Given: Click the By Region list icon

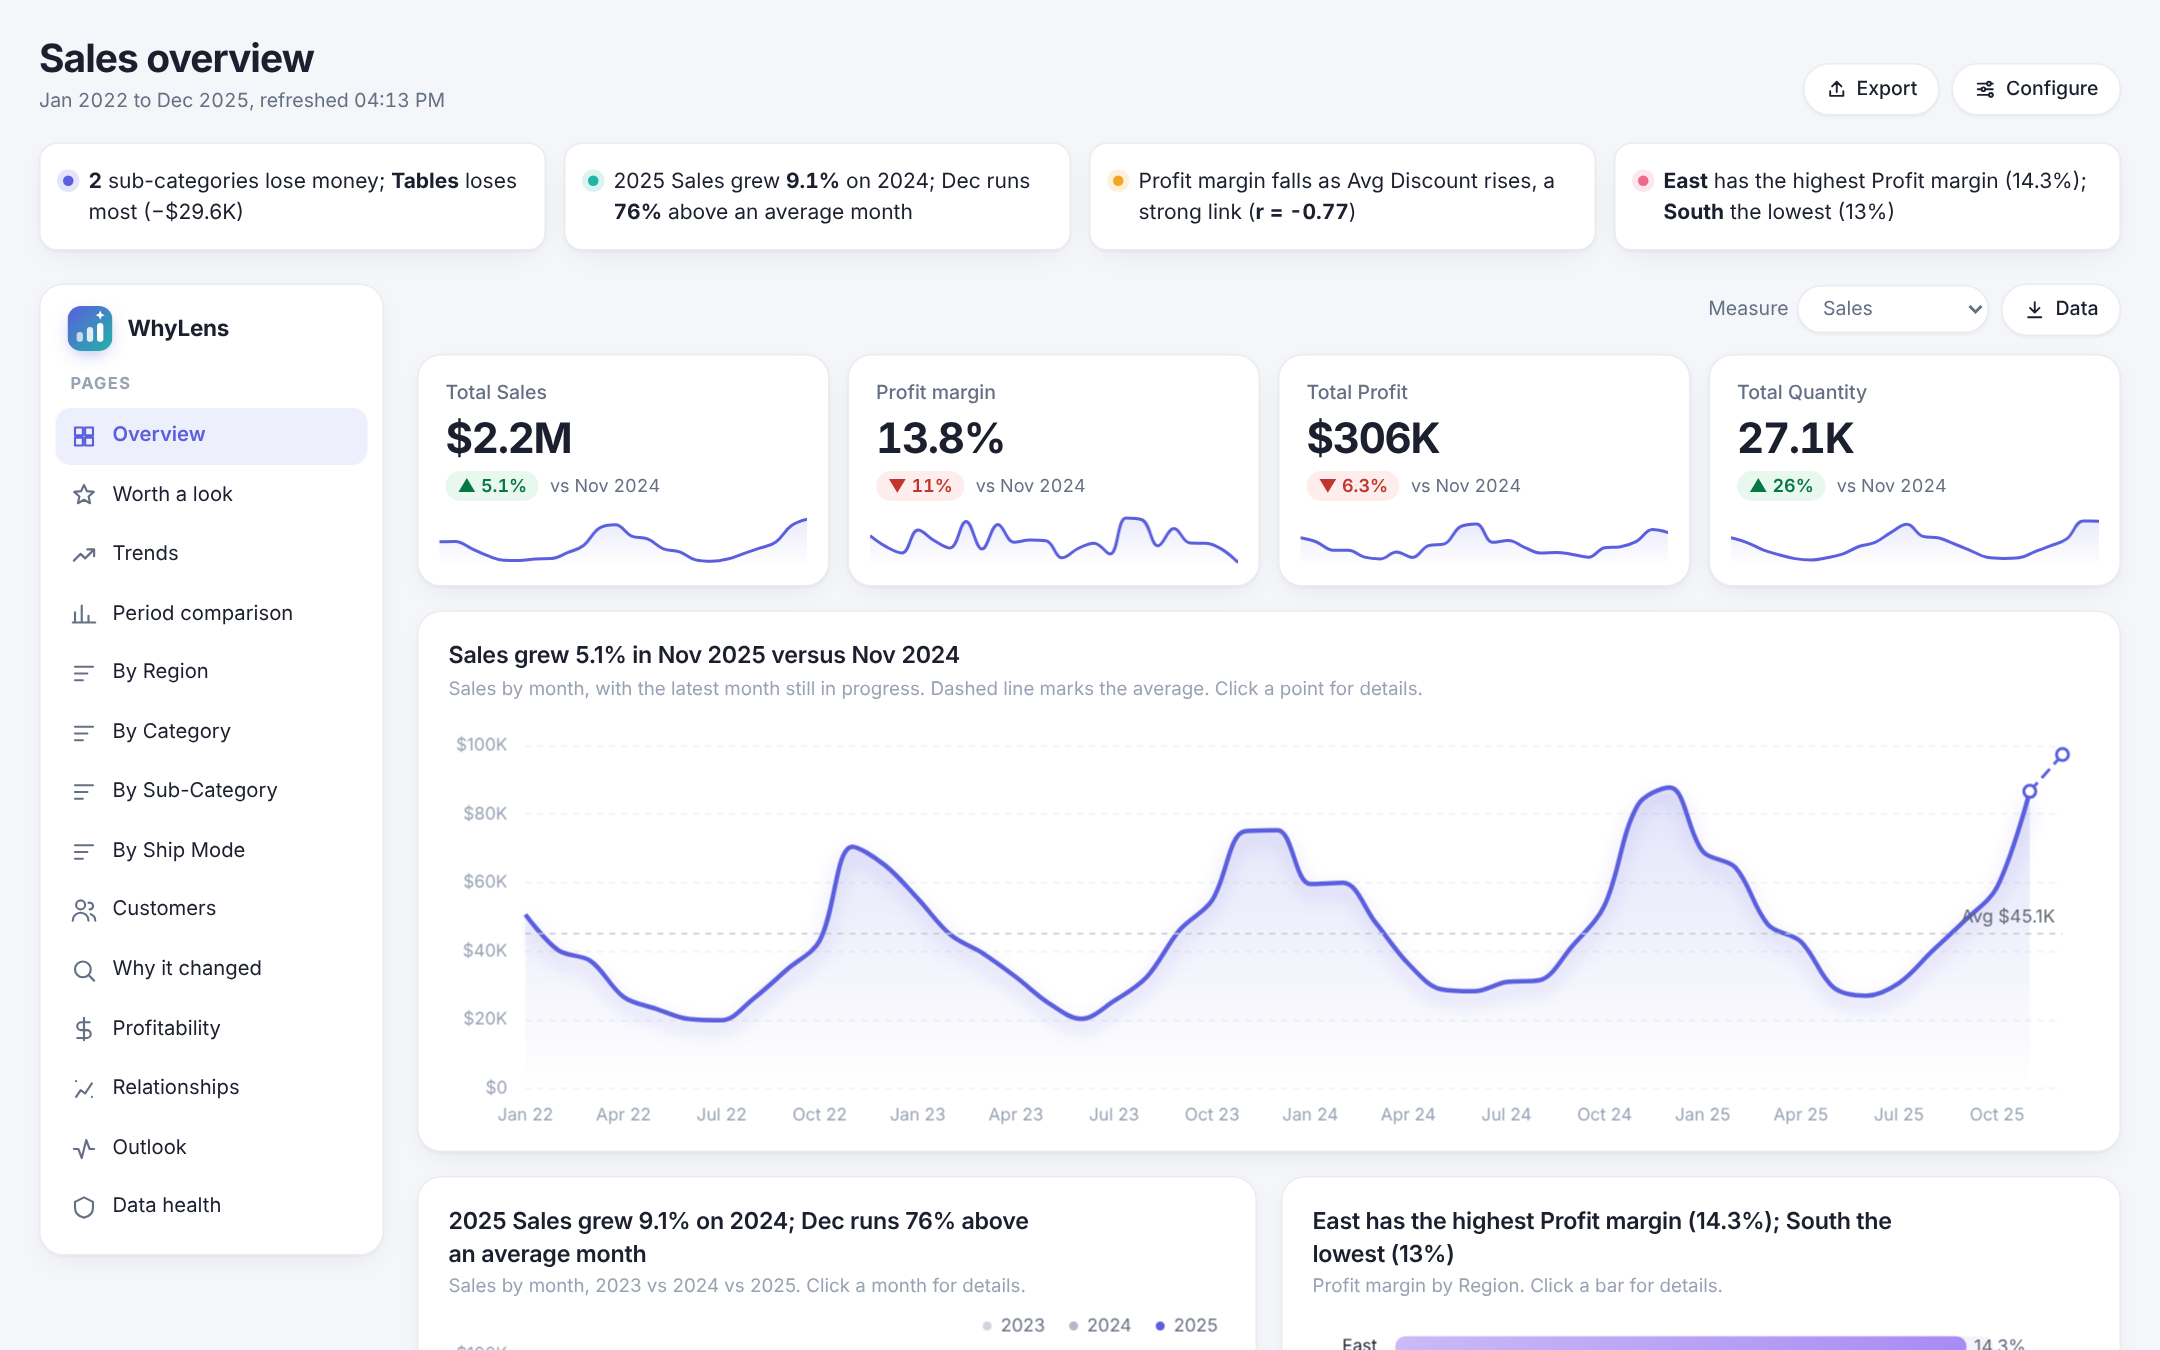Looking at the screenshot, I should click(84, 673).
